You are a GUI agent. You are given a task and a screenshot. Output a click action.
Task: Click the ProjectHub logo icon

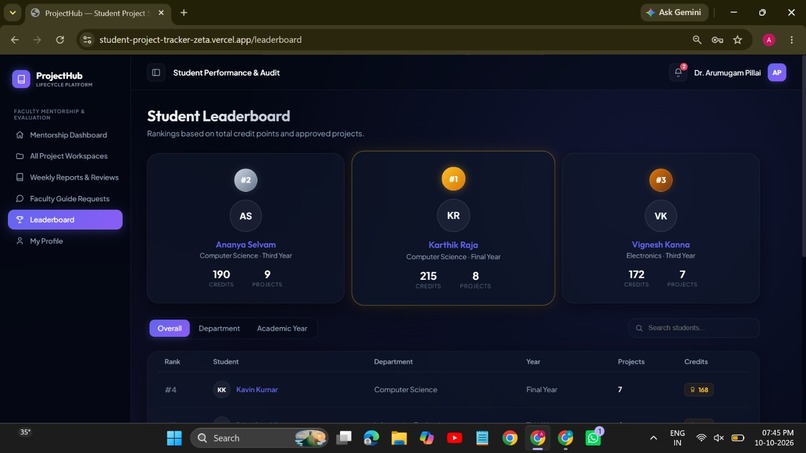21,79
